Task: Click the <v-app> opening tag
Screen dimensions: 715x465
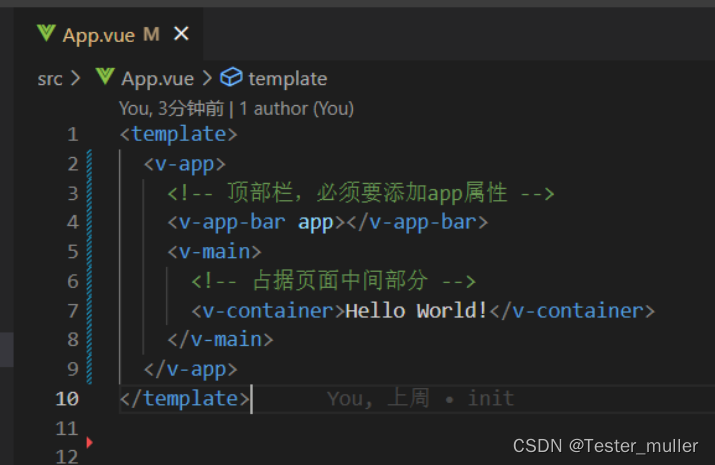Action: tap(185, 164)
